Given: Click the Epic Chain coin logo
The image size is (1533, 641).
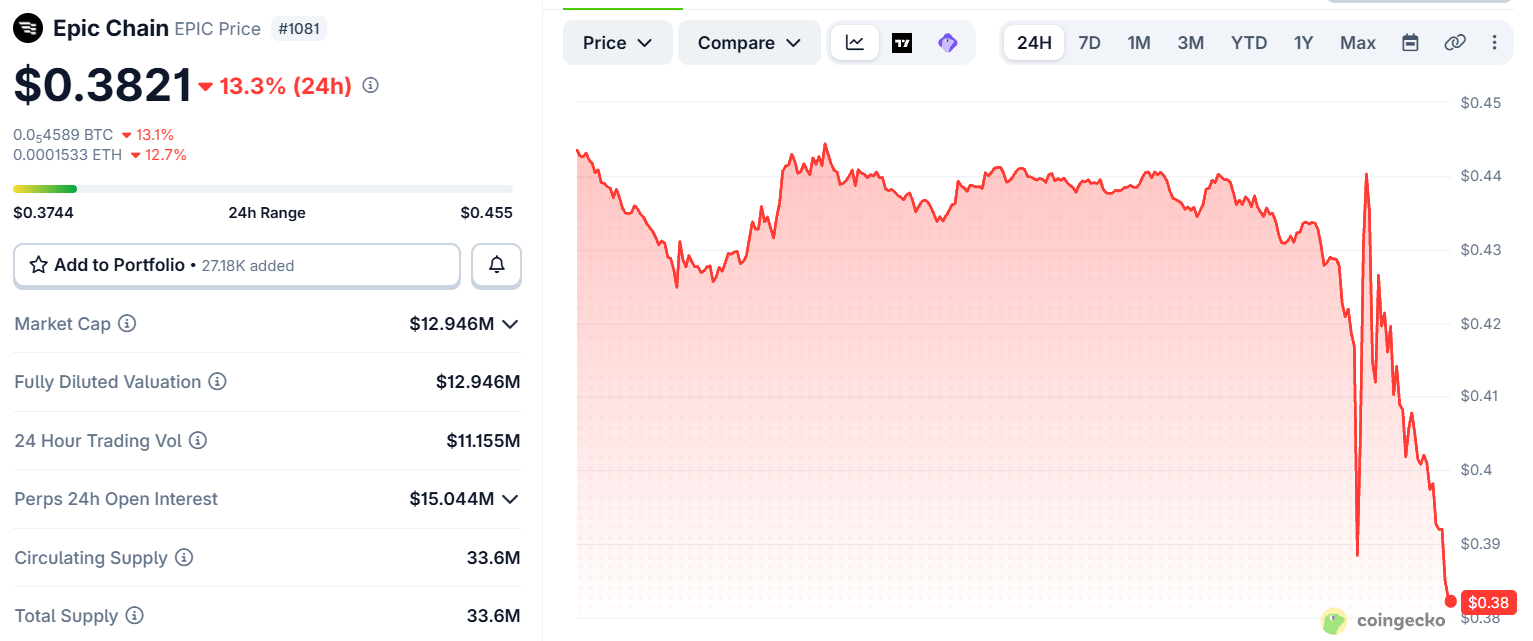Looking at the screenshot, I should [x=29, y=28].
